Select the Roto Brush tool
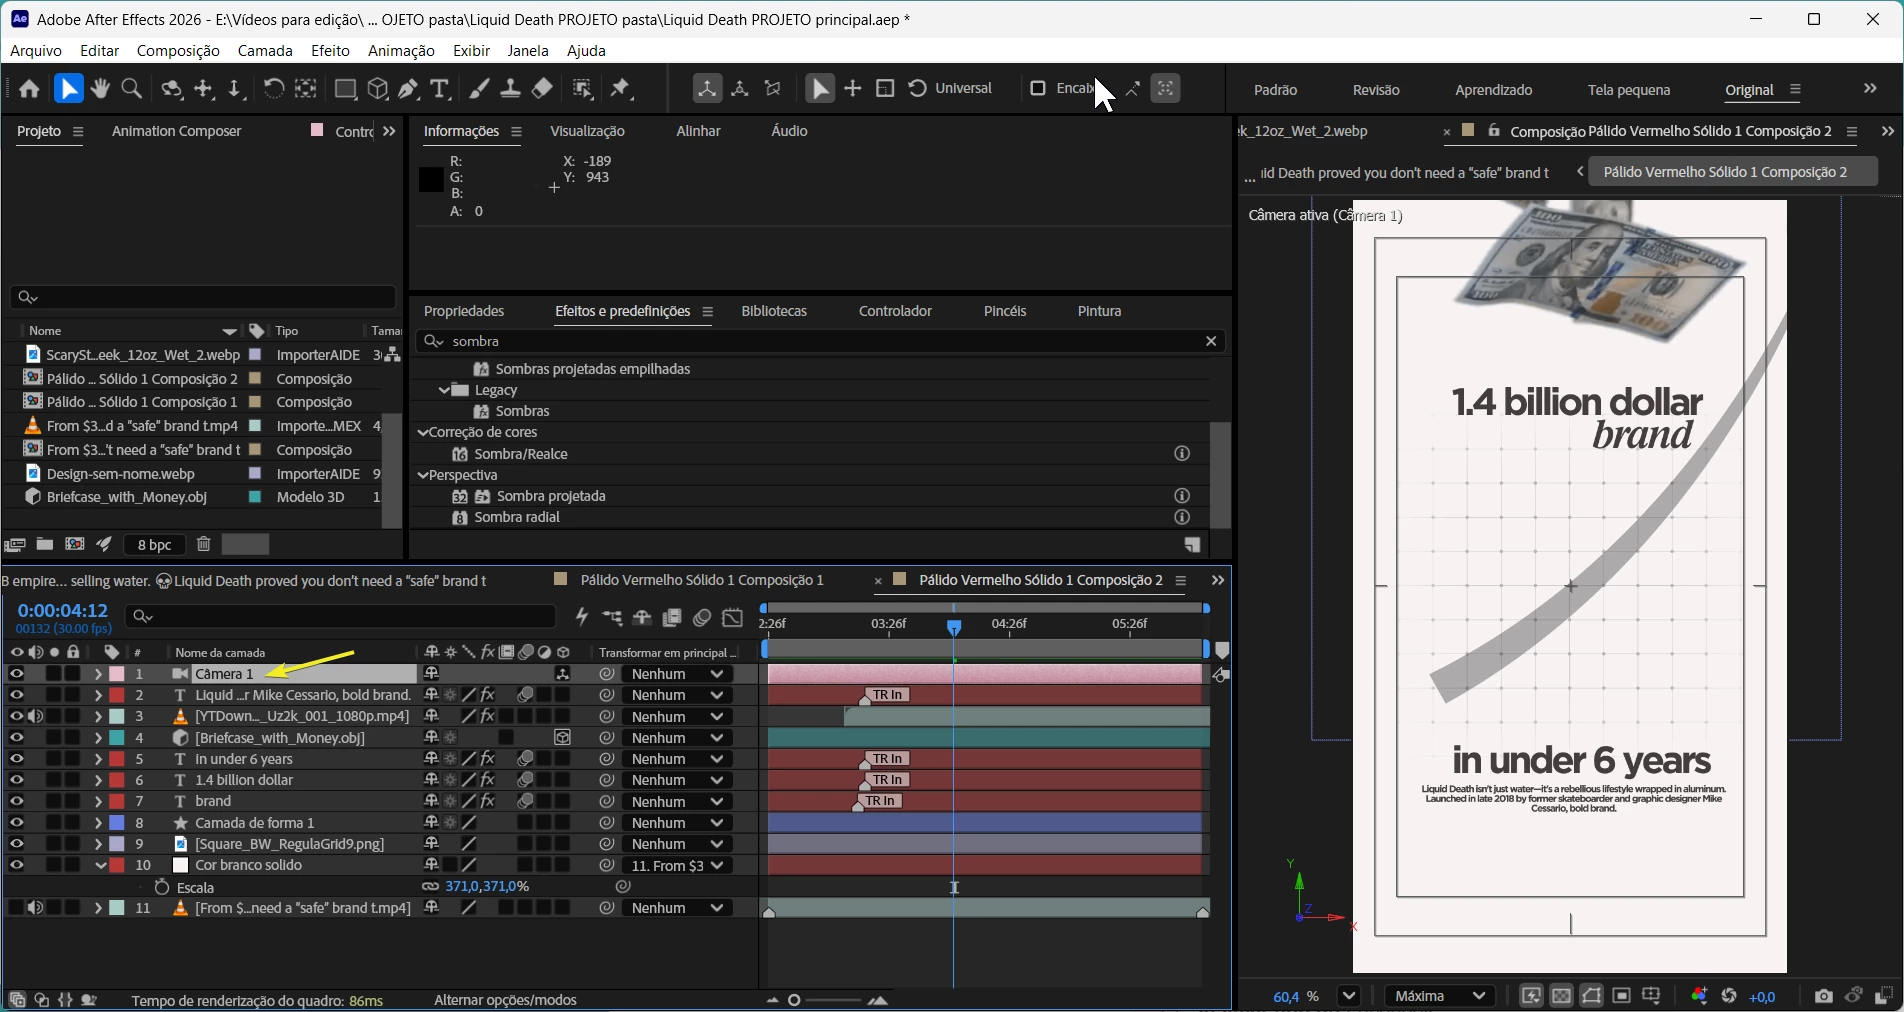The height and width of the screenshot is (1012, 1904). pos(582,89)
